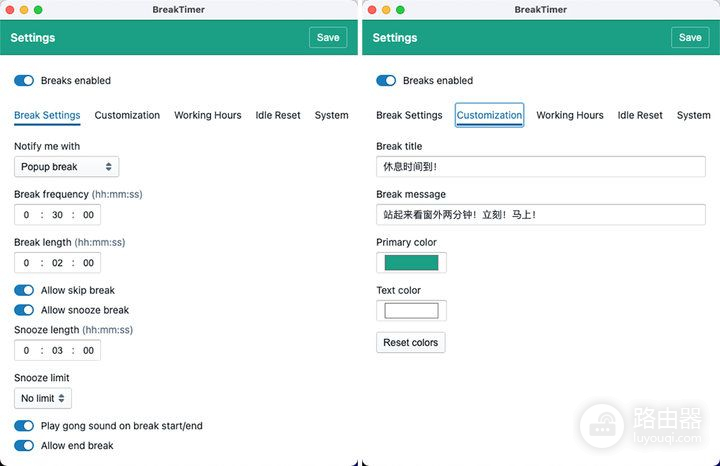Open the Popup break notify dropdown
The image size is (720, 466).
pyautogui.click(x=67, y=167)
